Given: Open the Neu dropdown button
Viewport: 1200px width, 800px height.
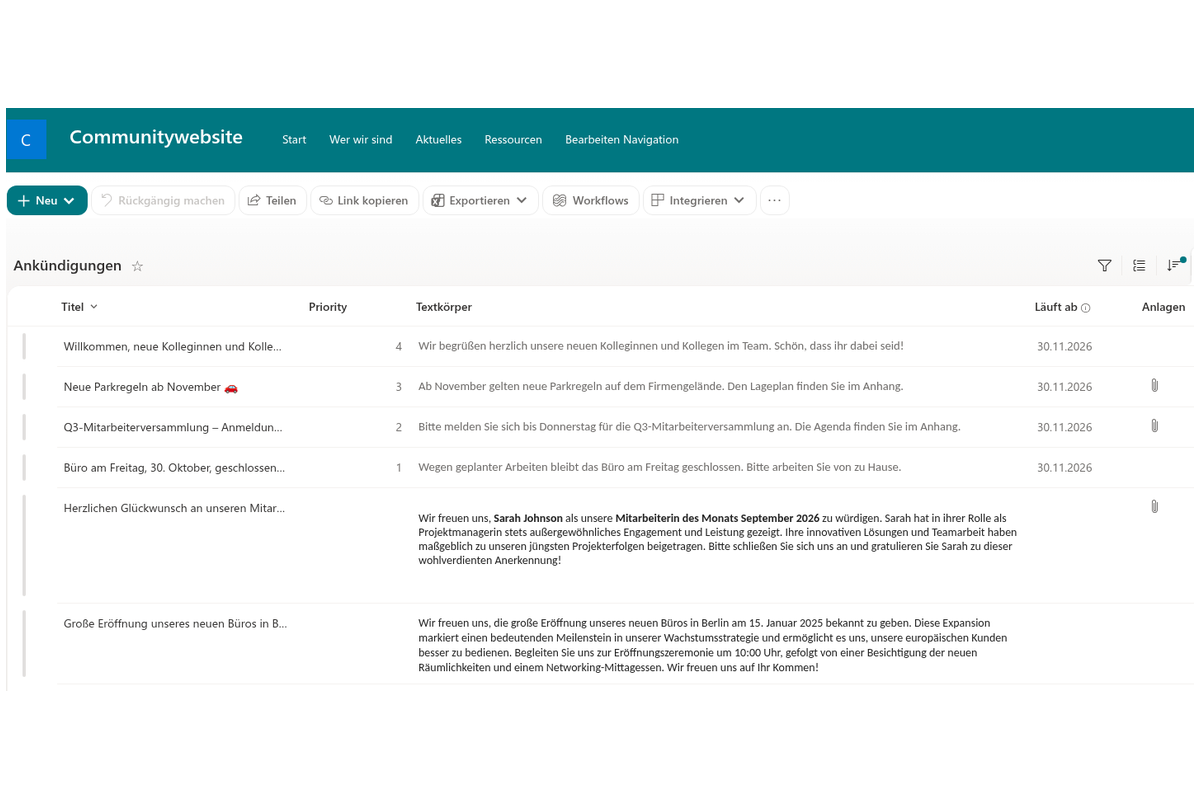Looking at the screenshot, I should [x=47, y=200].
